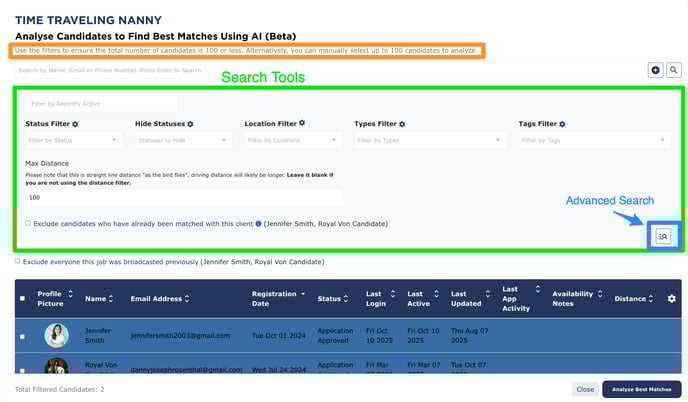Click the add (plus) icon beside search

(x=656, y=70)
